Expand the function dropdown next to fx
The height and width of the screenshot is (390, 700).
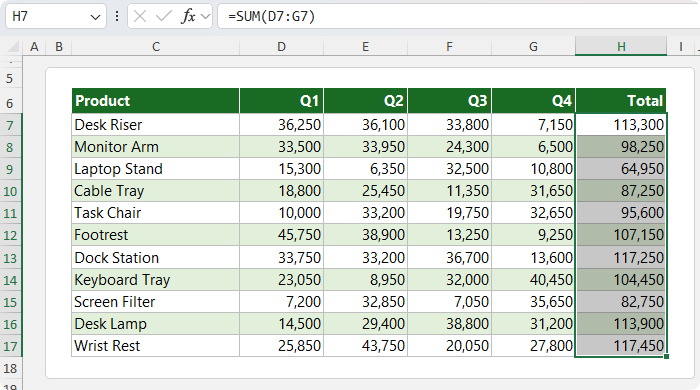pos(205,17)
